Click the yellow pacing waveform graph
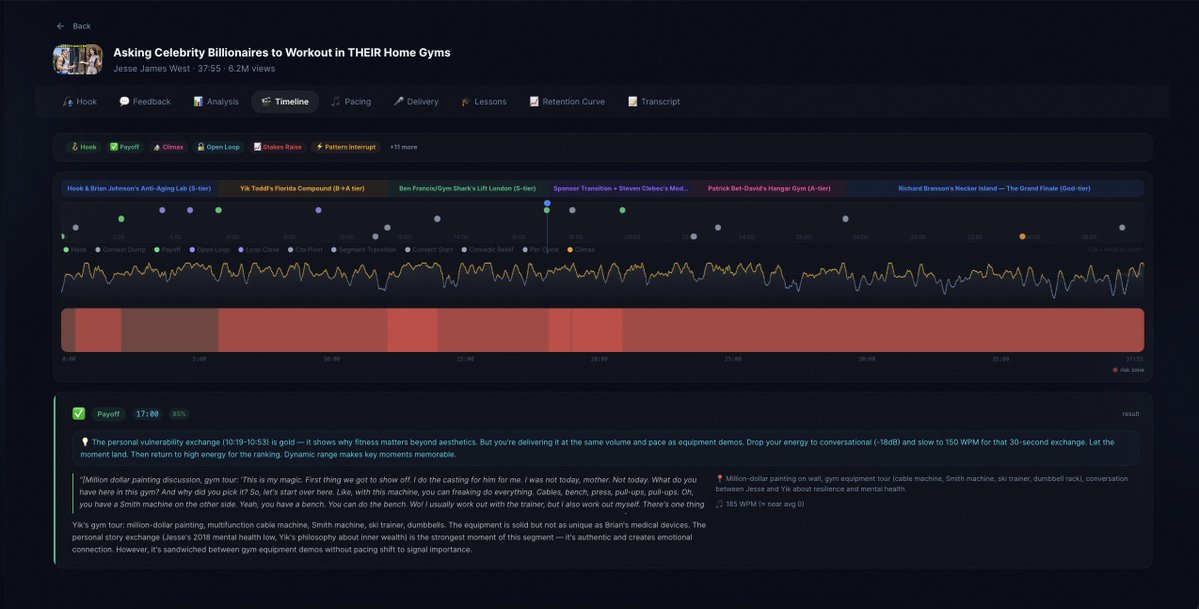 pyautogui.click(x=603, y=278)
